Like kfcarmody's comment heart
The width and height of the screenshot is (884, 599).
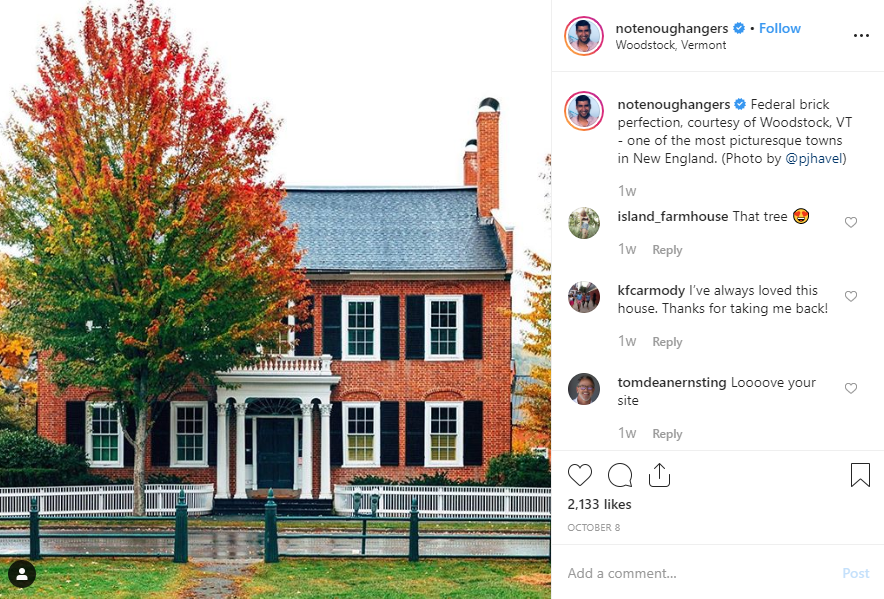pos(851,296)
